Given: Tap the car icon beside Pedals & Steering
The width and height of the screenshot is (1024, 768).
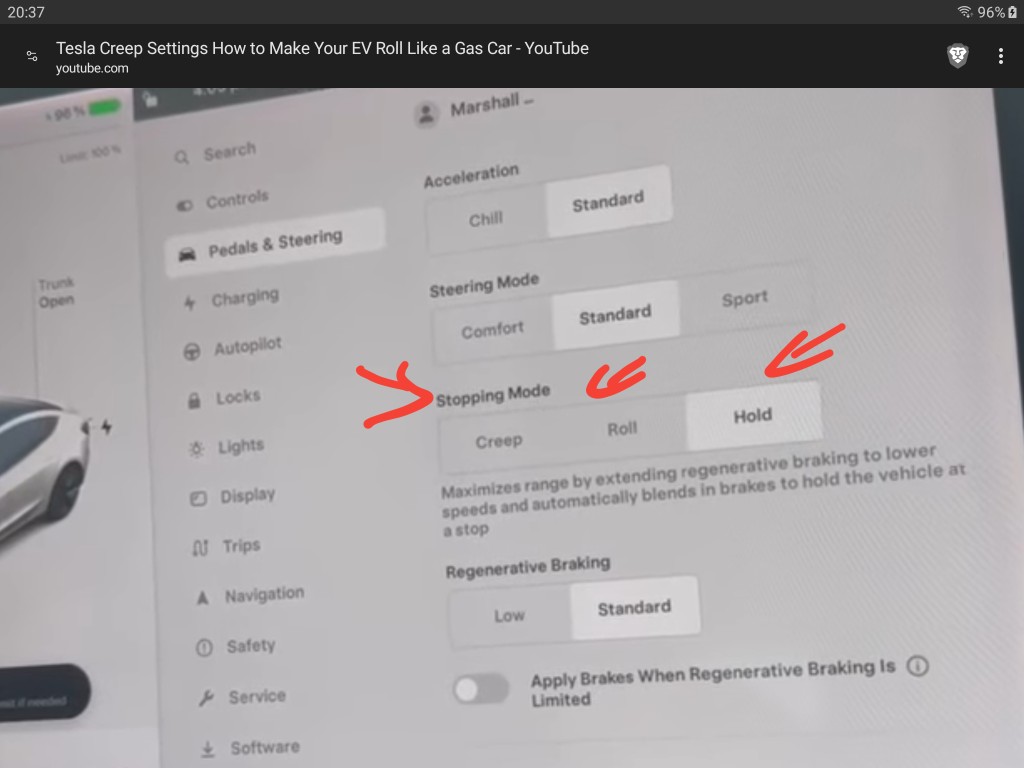Looking at the screenshot, I should click(x=187, y=254).
